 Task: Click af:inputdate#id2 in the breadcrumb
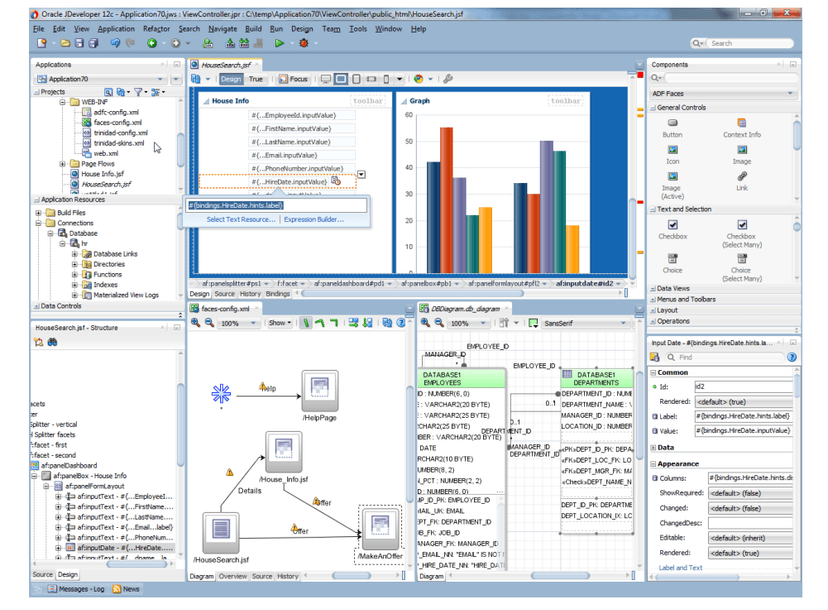pos(584,284)
